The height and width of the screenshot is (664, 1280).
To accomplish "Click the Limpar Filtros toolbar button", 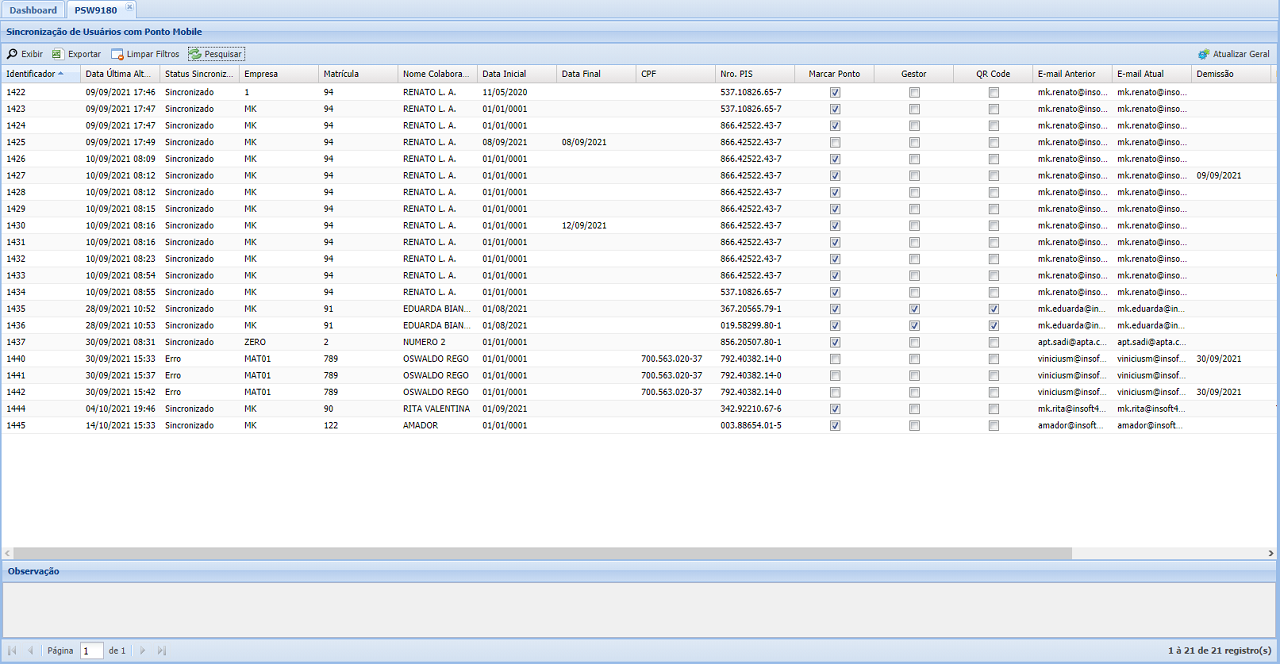I will [x=145, y=54].
